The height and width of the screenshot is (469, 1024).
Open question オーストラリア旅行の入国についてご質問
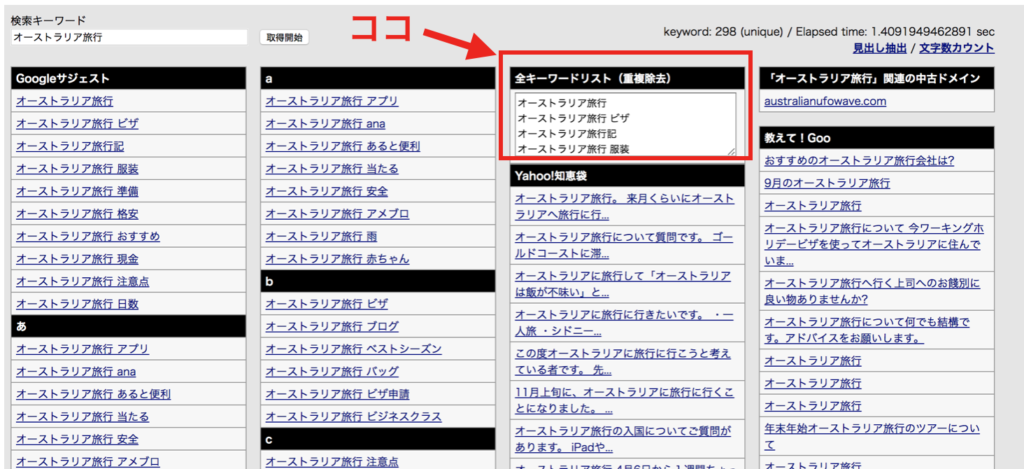[x=624, y=440]
